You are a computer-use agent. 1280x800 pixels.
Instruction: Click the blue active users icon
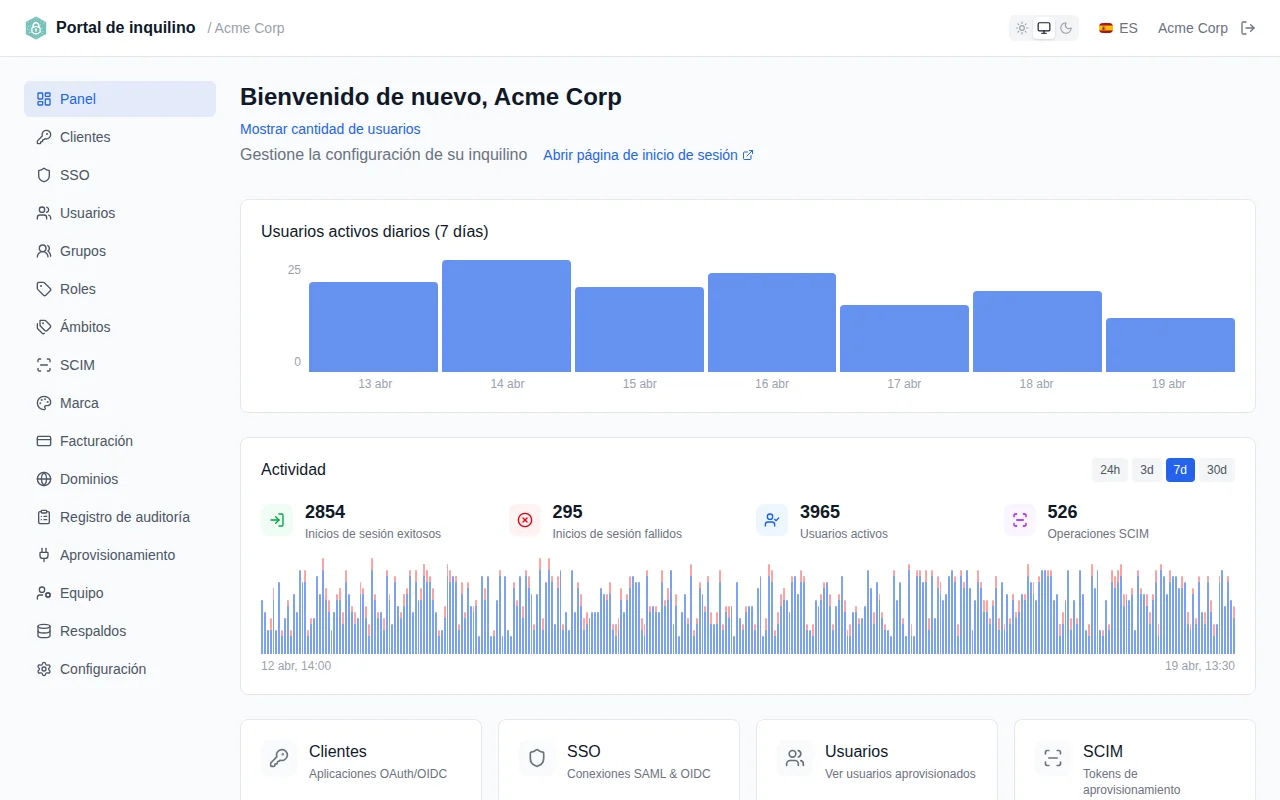(x=772, y=520)
